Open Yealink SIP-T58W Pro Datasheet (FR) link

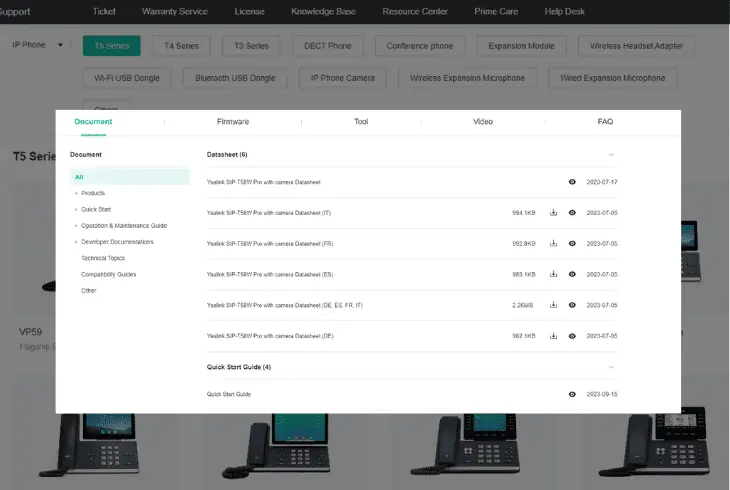point(270,244)
